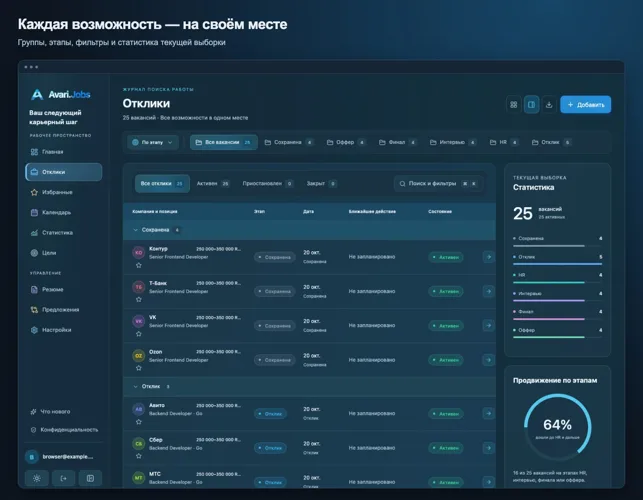
Task: Click the Поиск и фильтры search field
Action: [x=438, y=183]
